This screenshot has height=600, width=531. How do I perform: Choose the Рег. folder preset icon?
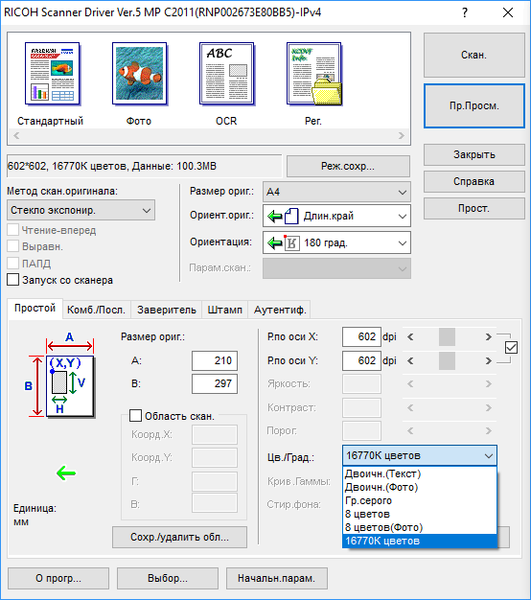[x=314, y=74]
